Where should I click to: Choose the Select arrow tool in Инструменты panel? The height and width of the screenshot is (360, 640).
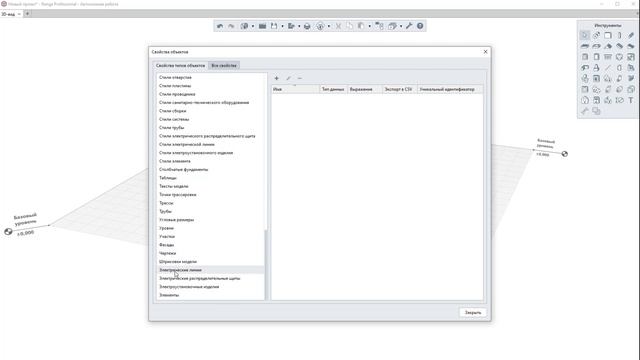click(x=585, y=35)
